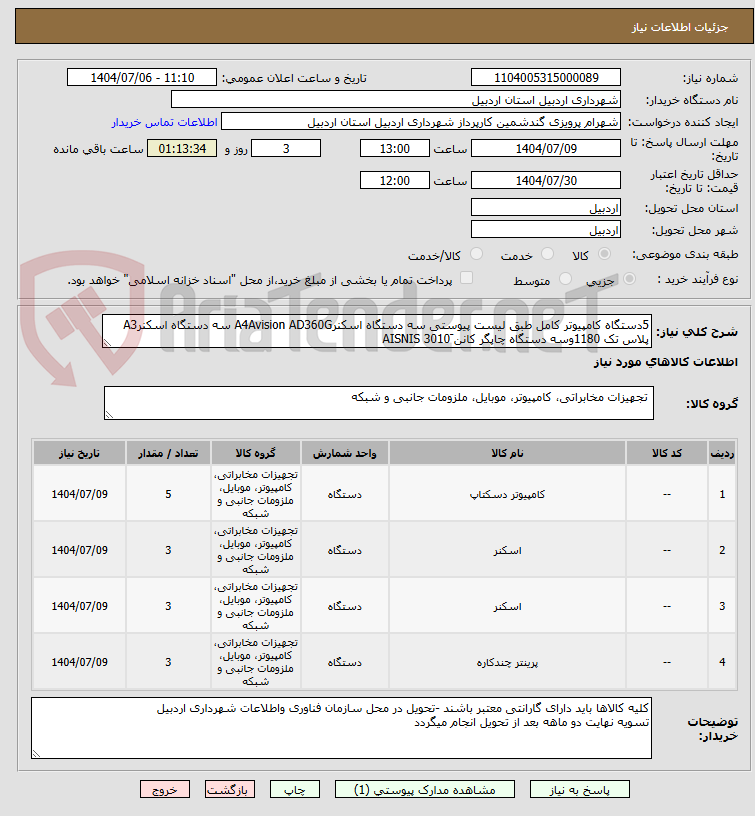Click the ساعت باقی مانده label

click(98, 149)
